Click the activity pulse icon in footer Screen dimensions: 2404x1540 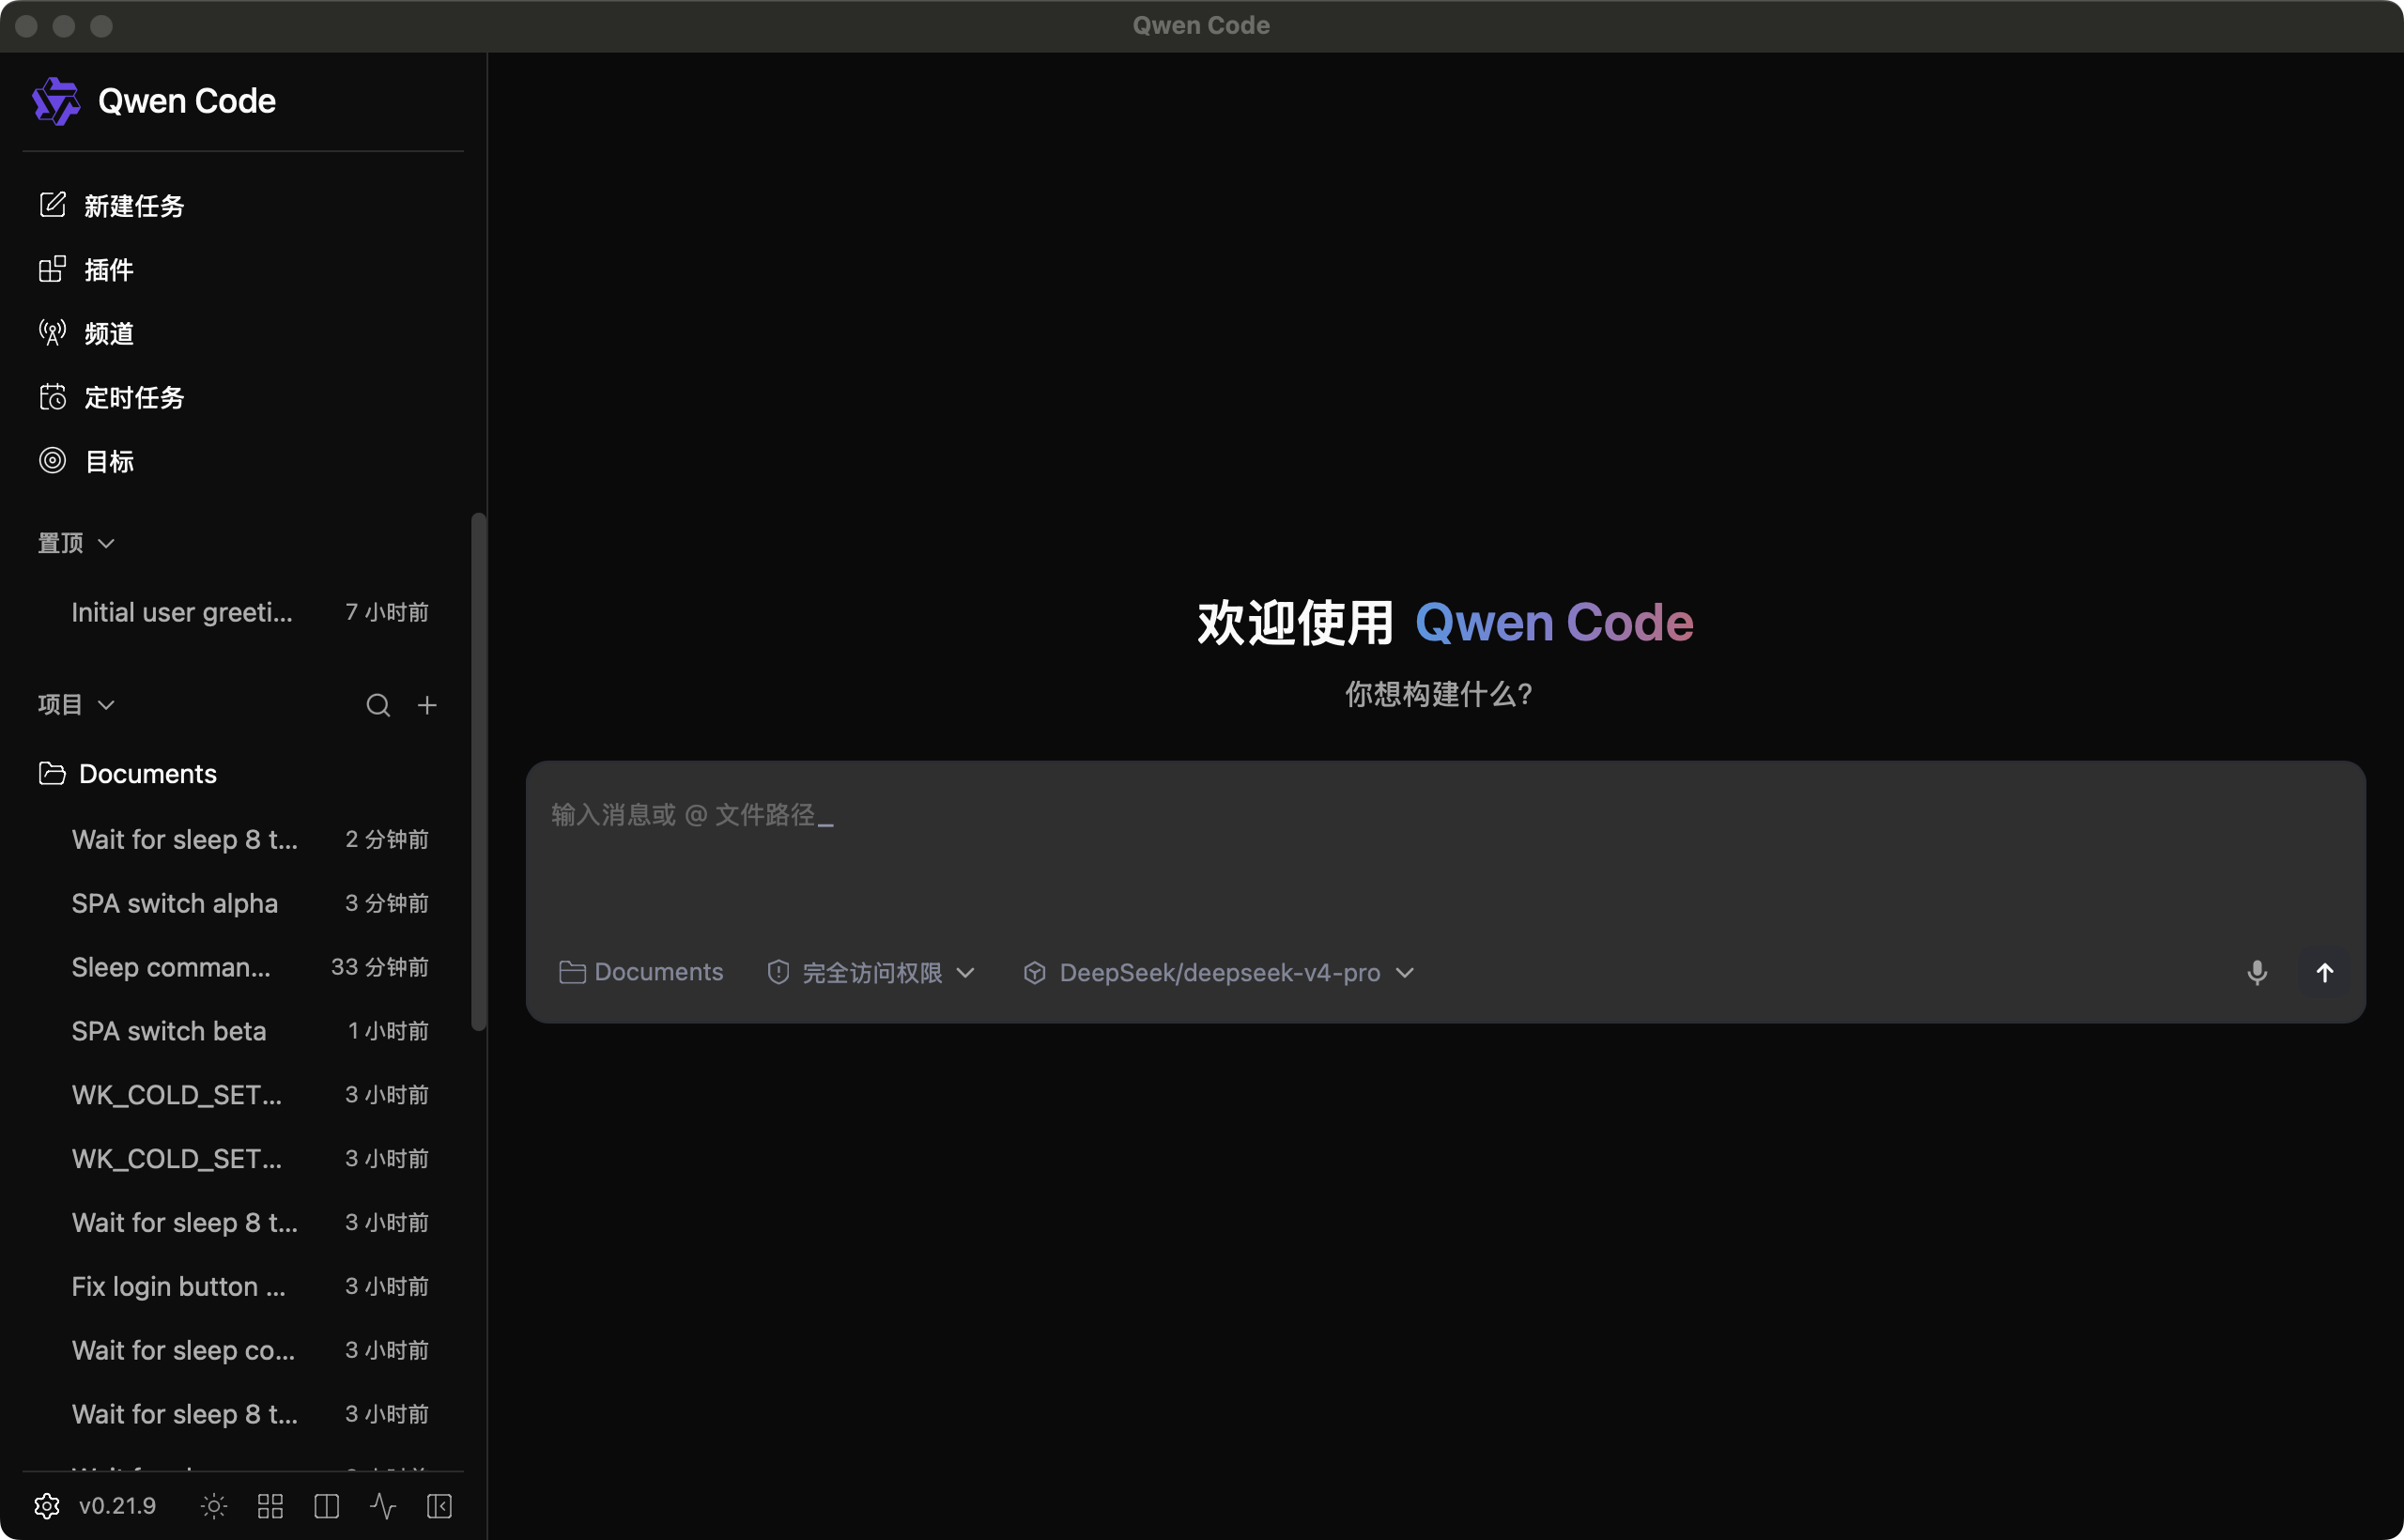[383, 1506]
